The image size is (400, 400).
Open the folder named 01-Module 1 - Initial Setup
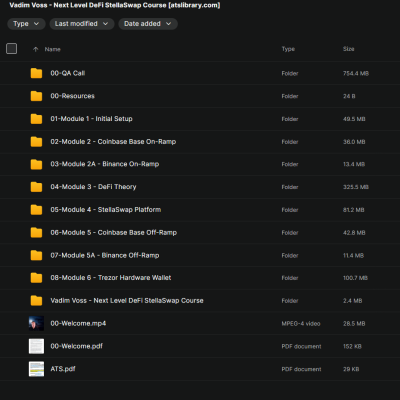91,119
